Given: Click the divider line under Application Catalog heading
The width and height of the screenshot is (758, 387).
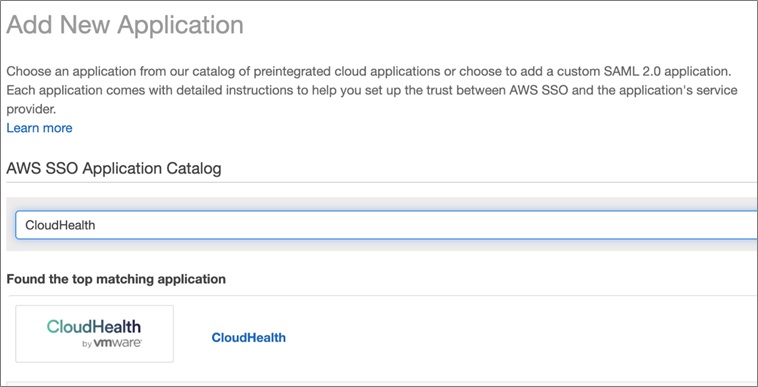Looking at the screenshot, I should [382, 183].
